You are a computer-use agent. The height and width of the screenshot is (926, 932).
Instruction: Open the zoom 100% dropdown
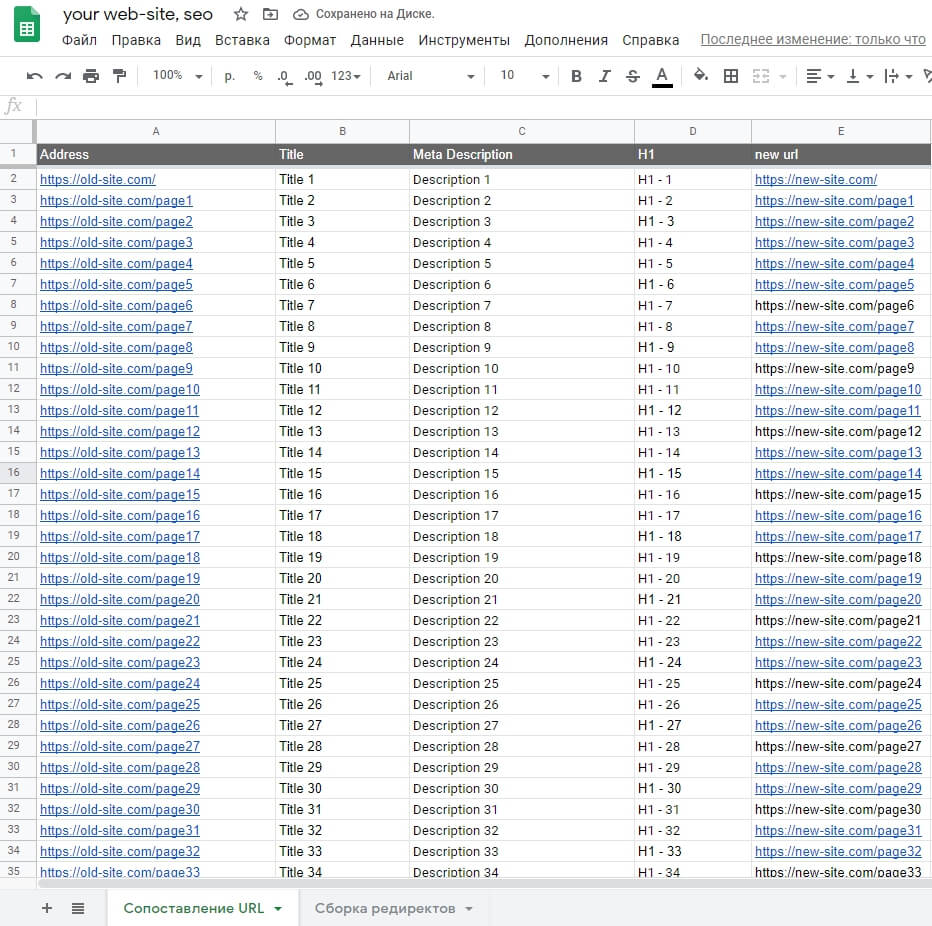pos(178,75)
